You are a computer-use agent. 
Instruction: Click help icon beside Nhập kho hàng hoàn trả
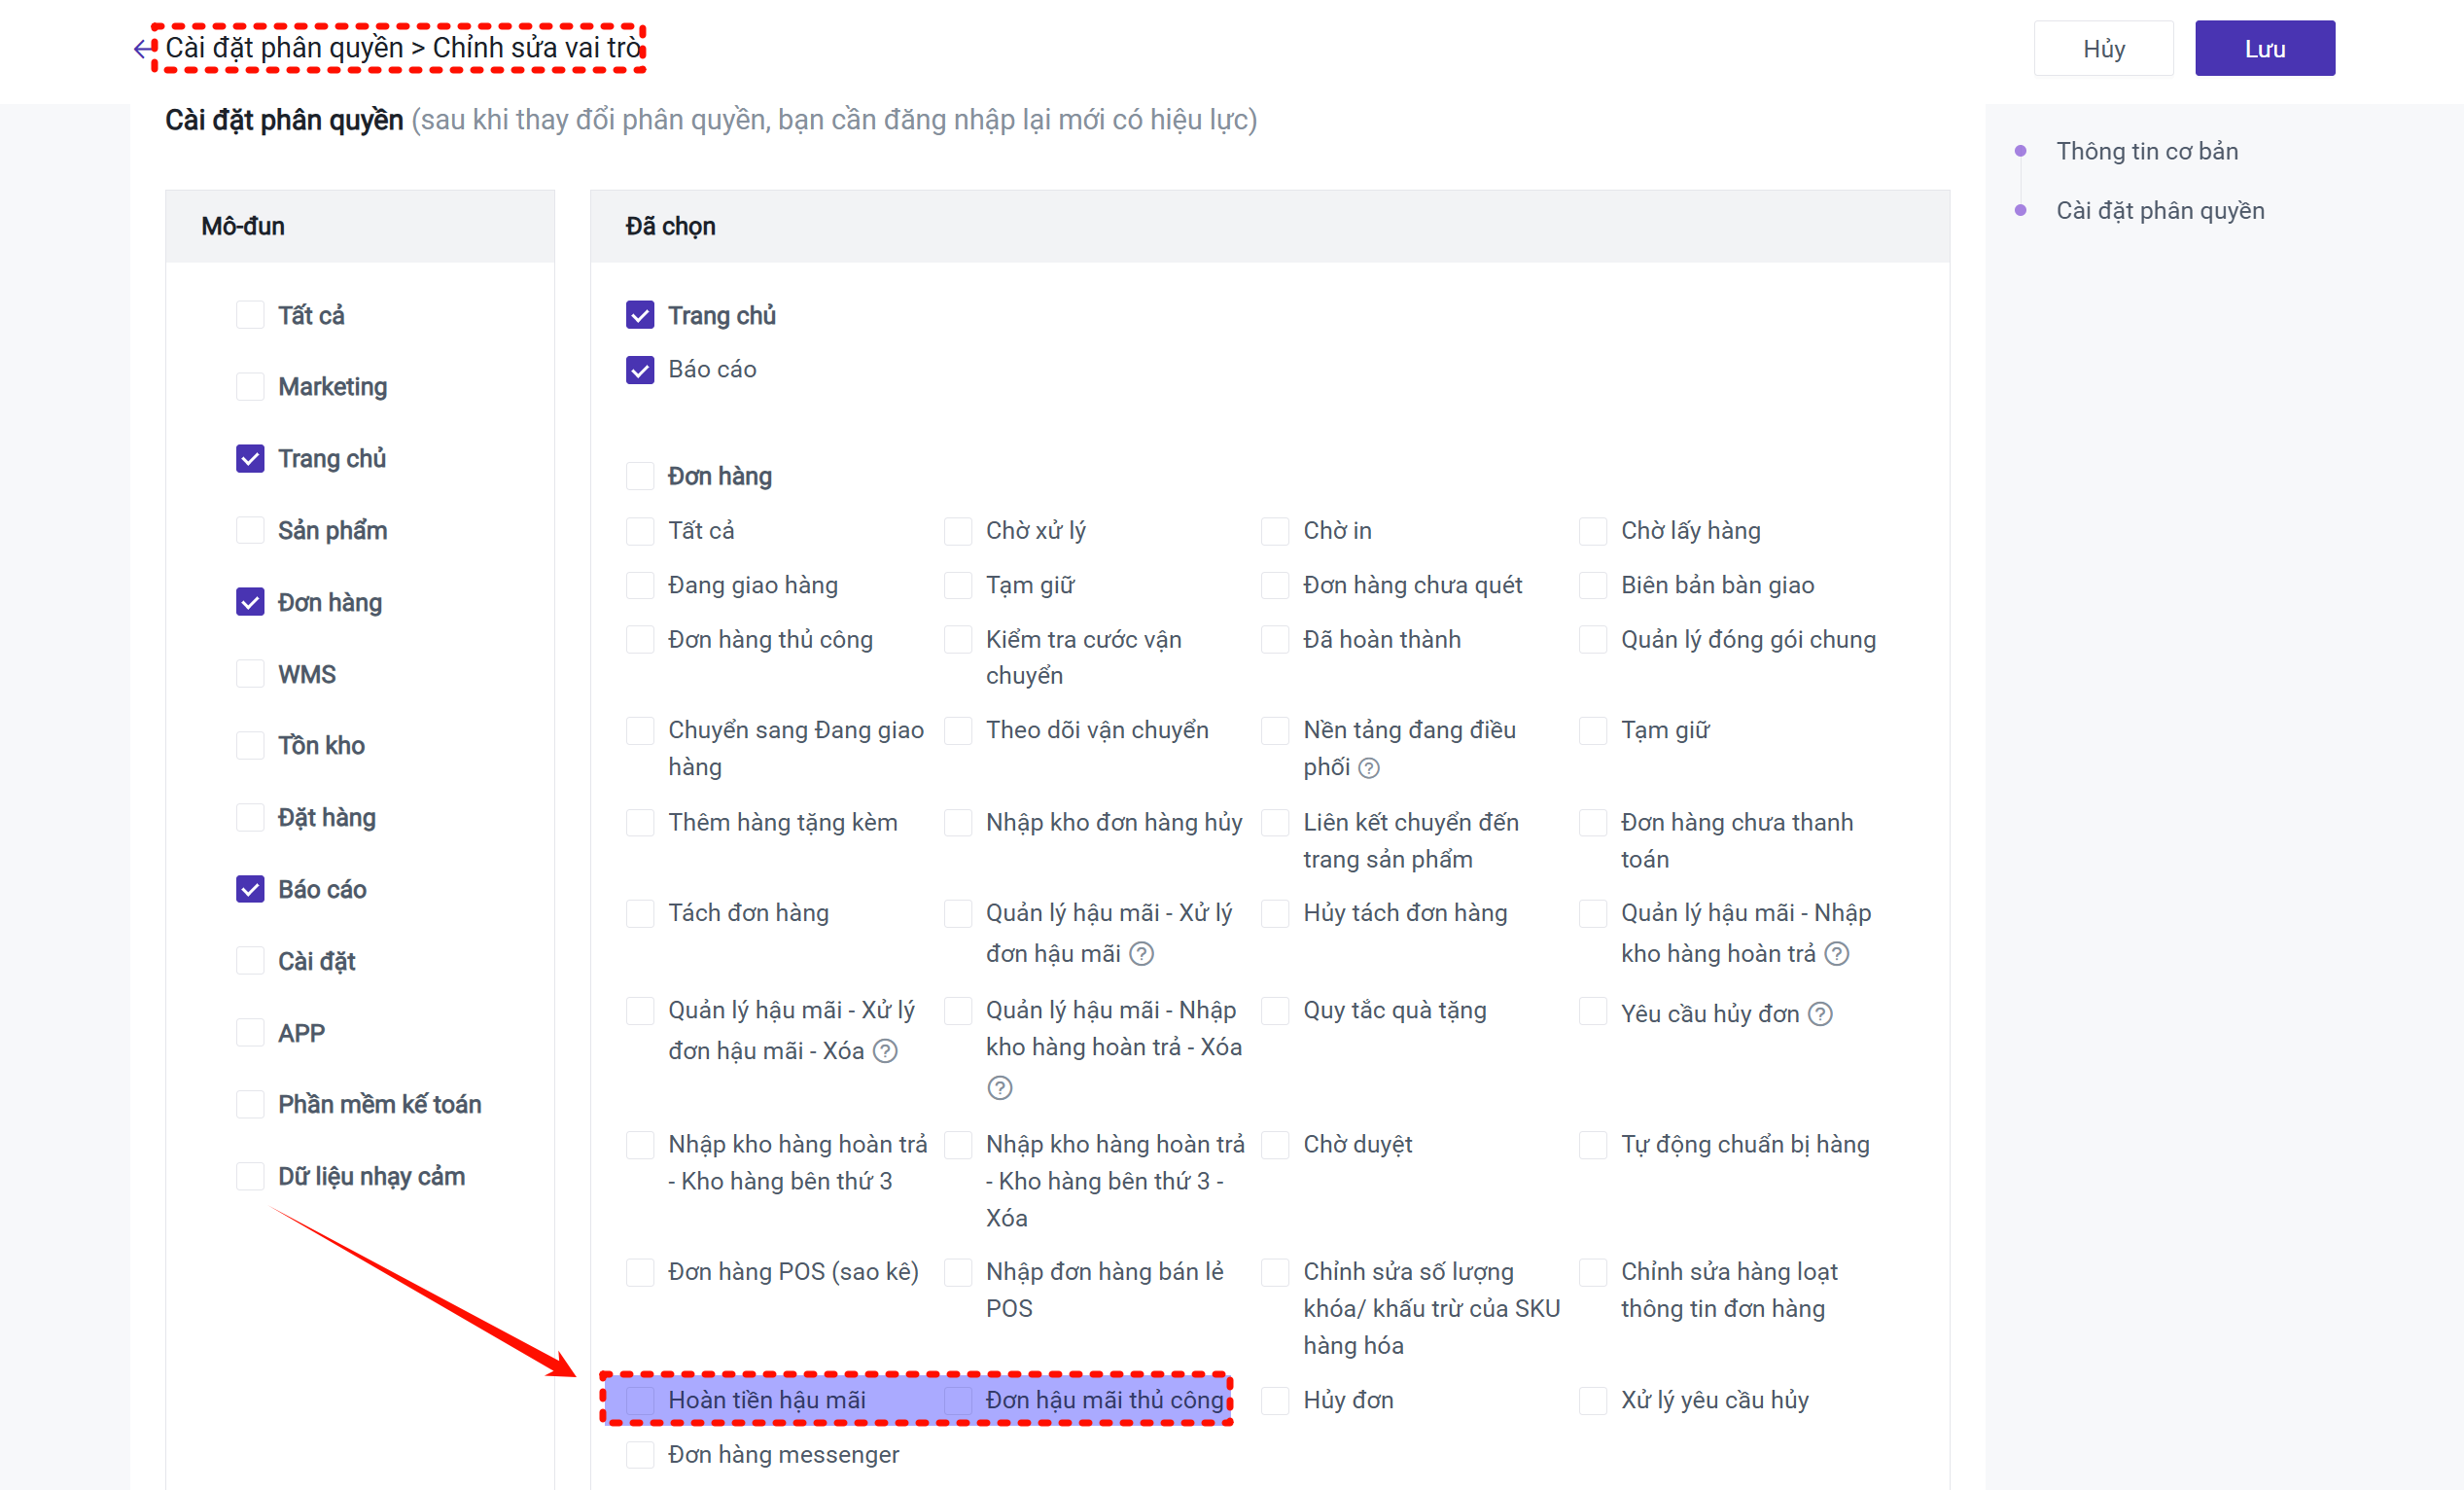pos(1836,954)
